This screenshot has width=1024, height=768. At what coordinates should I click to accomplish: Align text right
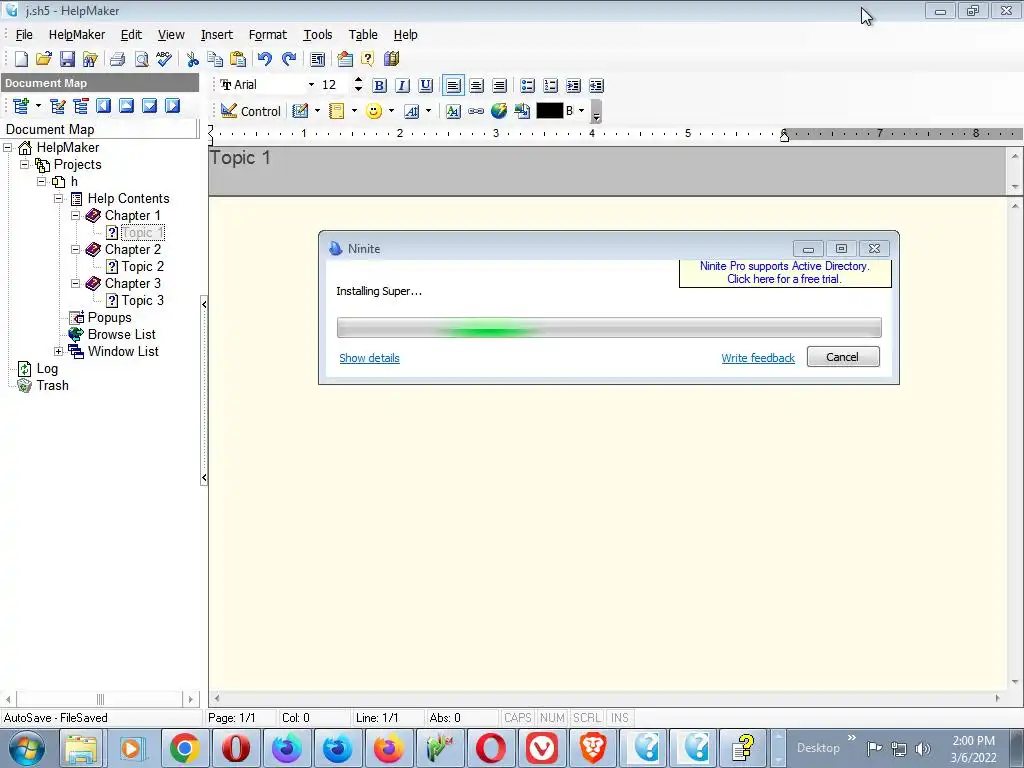500,86
